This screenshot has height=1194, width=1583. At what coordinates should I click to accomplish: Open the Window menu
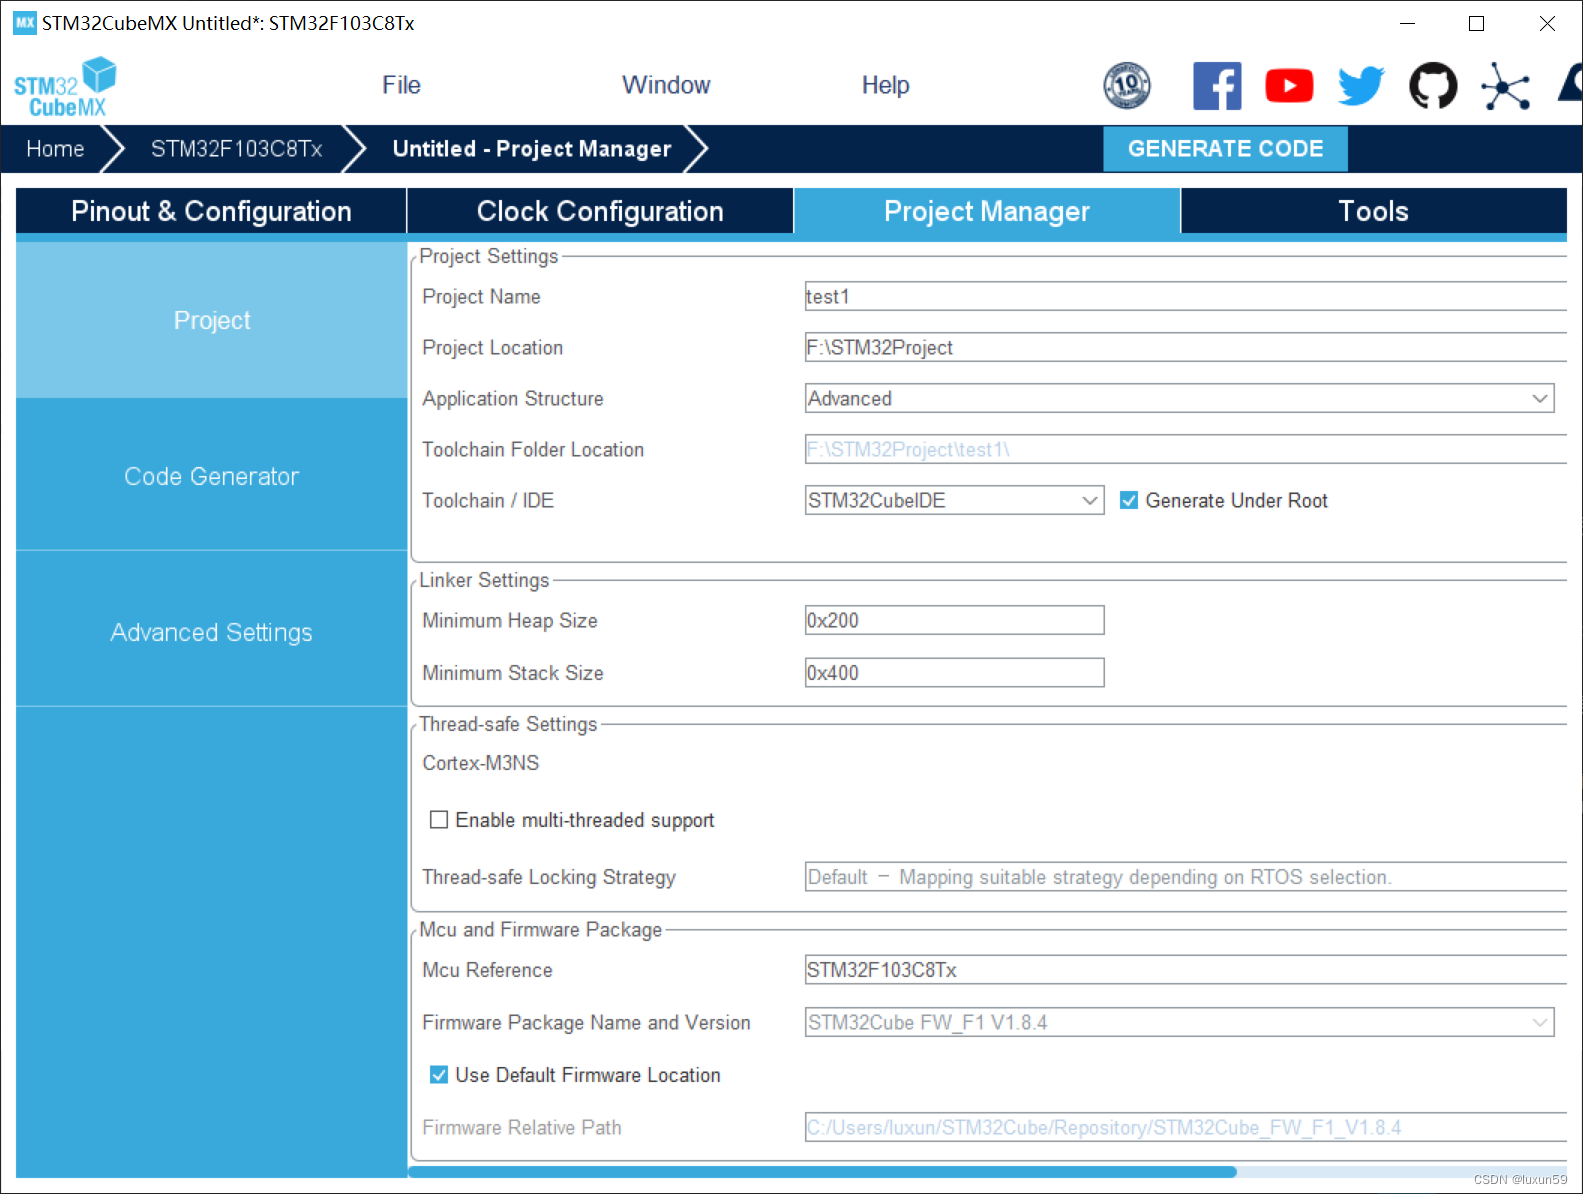click(x=666, y=85)
